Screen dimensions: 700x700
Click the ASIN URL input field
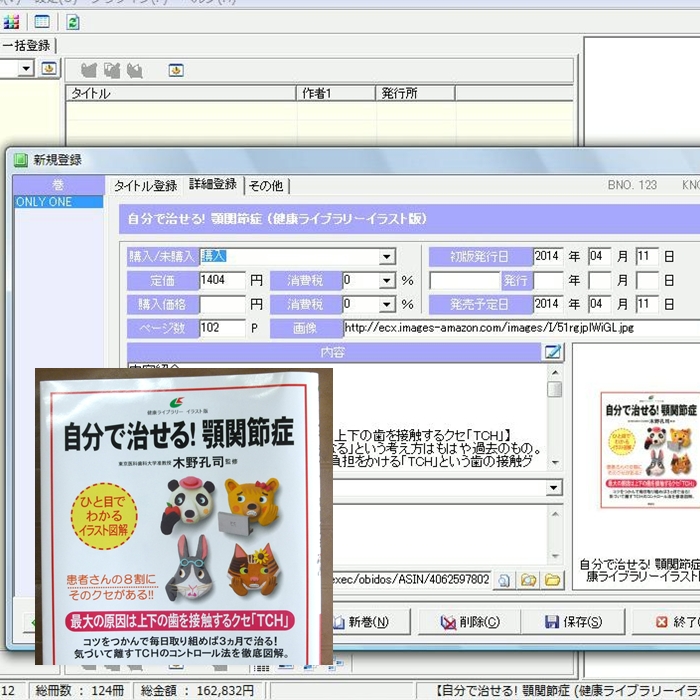pyautogui.click(x=411, y=580)
